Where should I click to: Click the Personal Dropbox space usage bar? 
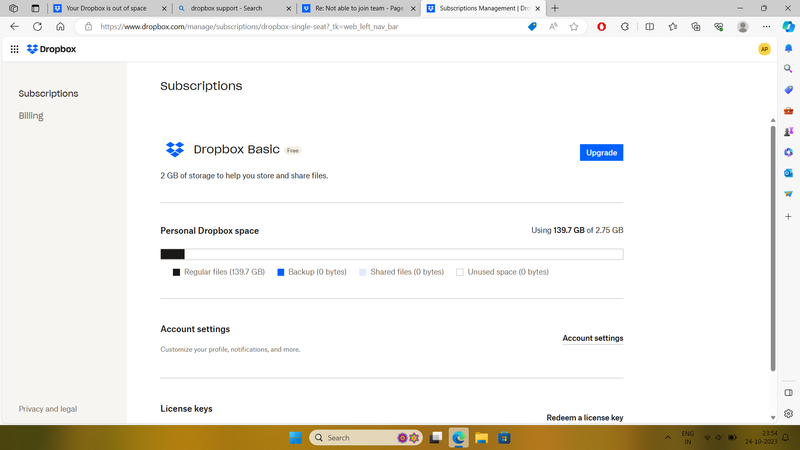point(391,255)
